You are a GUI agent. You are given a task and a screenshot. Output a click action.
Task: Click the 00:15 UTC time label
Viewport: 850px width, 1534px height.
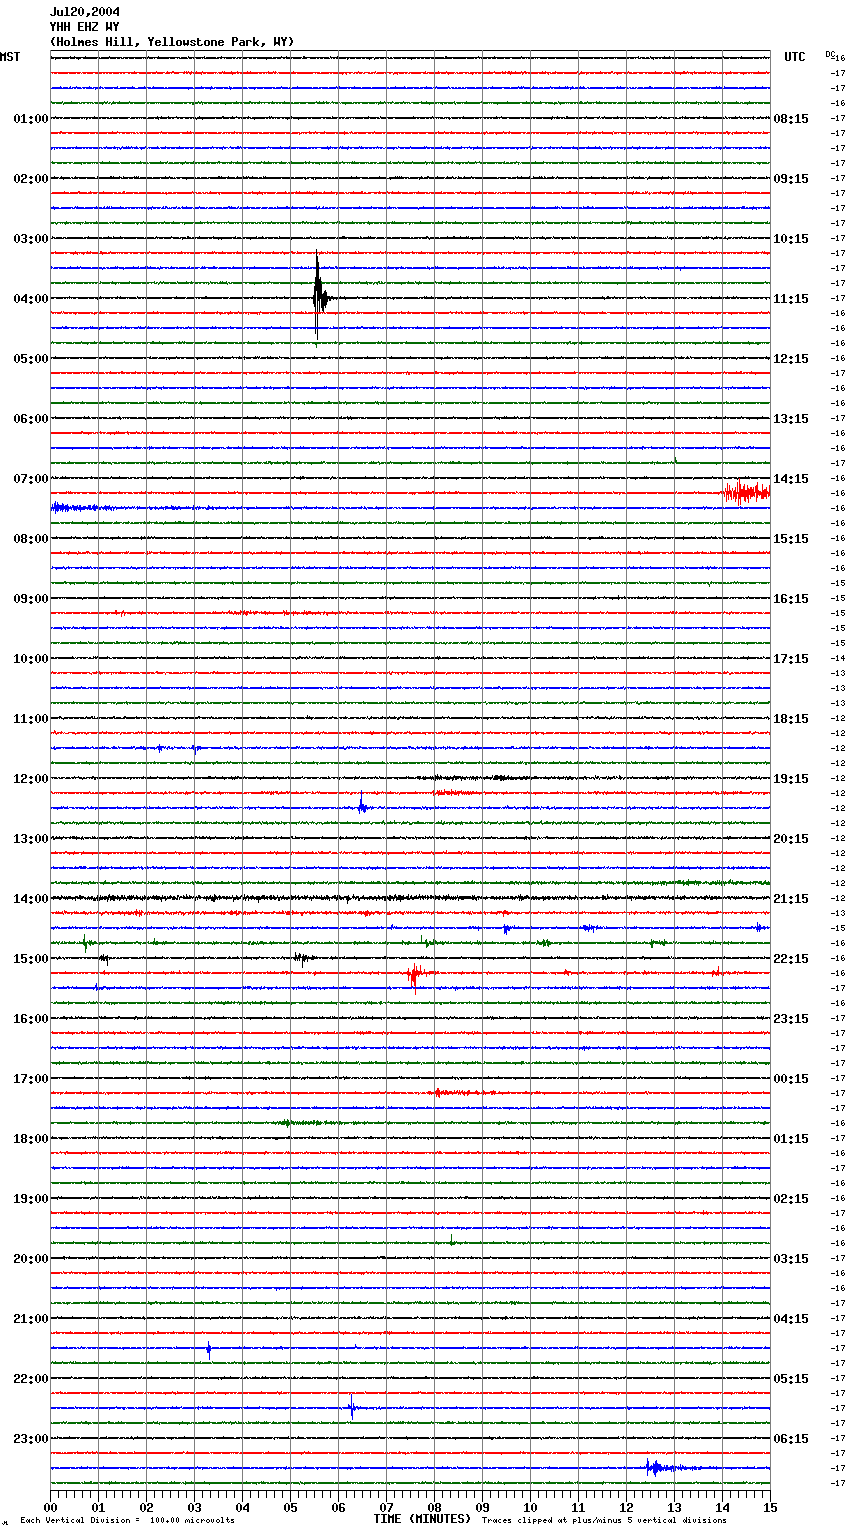point(791,1079)
